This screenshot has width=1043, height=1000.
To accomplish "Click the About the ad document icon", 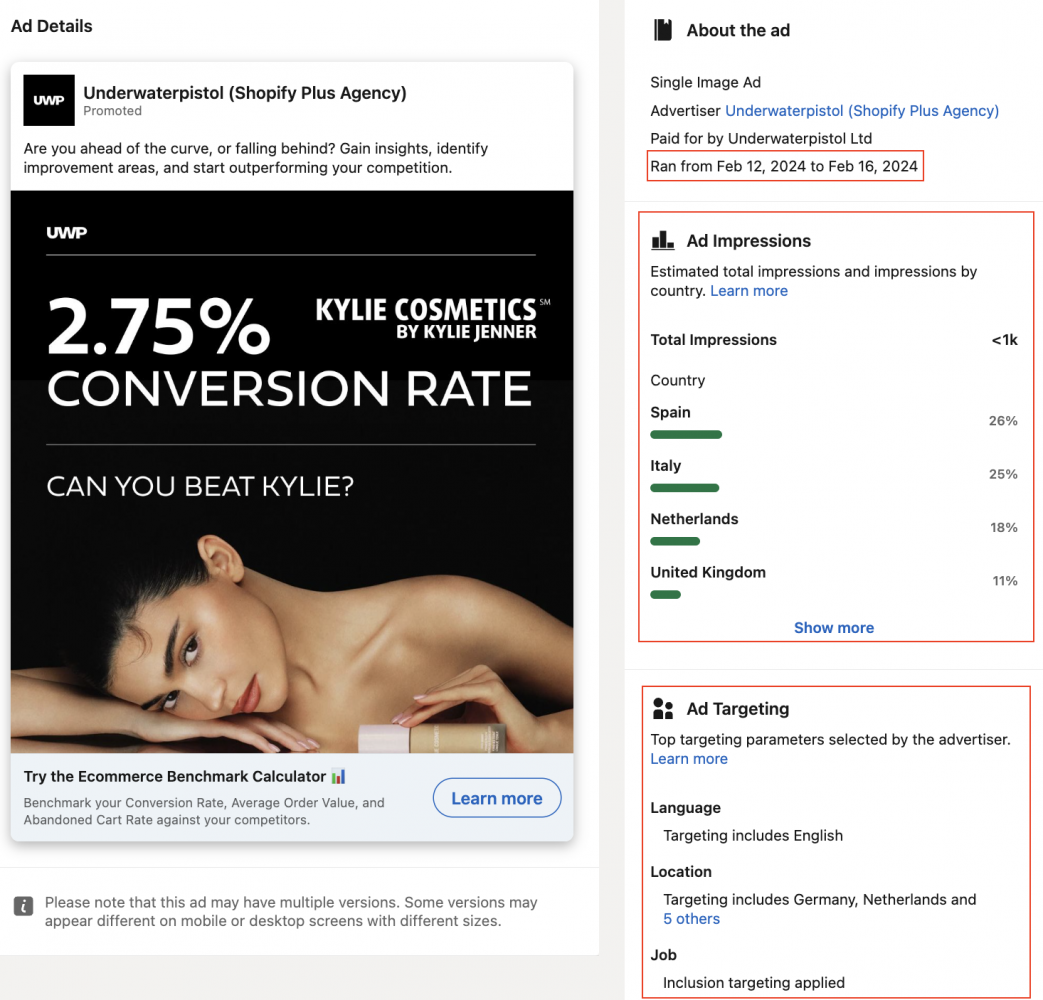I will 663,30.
